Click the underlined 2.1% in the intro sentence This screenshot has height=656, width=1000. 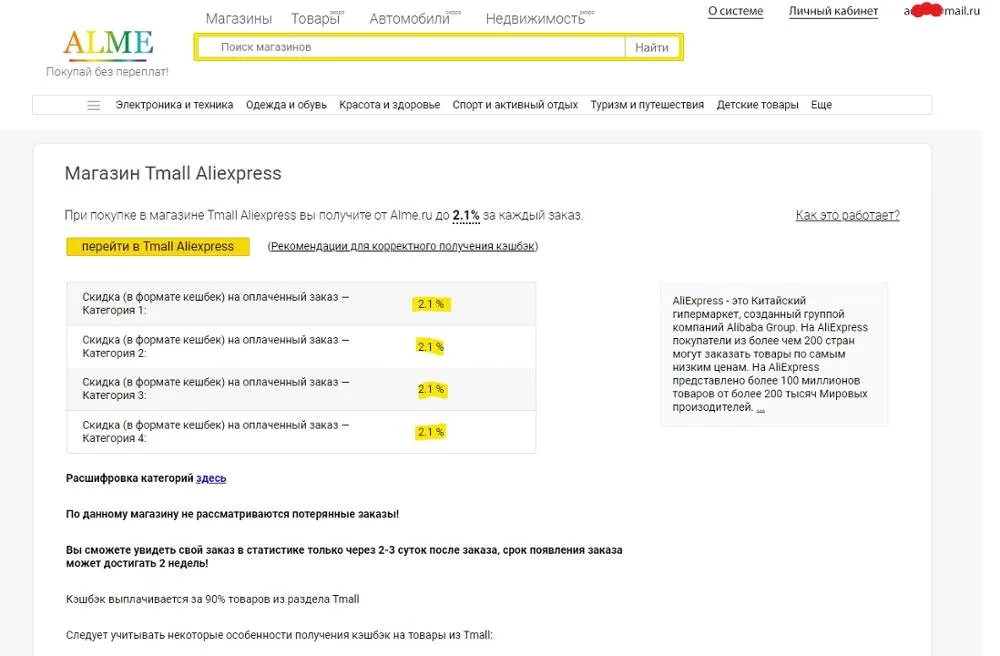pos(466,215)
